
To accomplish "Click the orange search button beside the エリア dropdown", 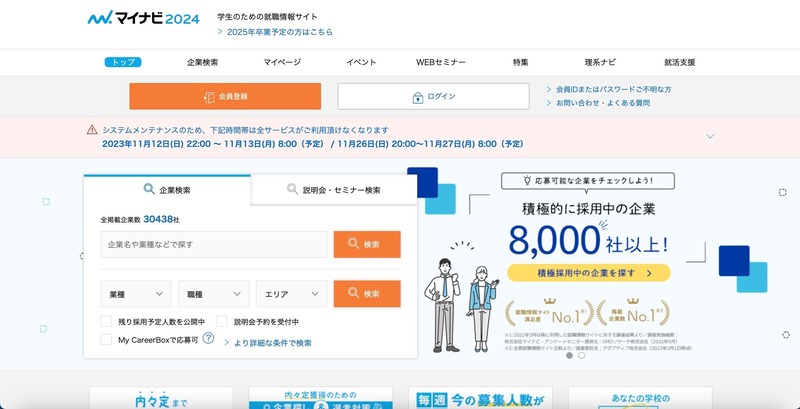I will pyautogui.click(x=367, y=294).
